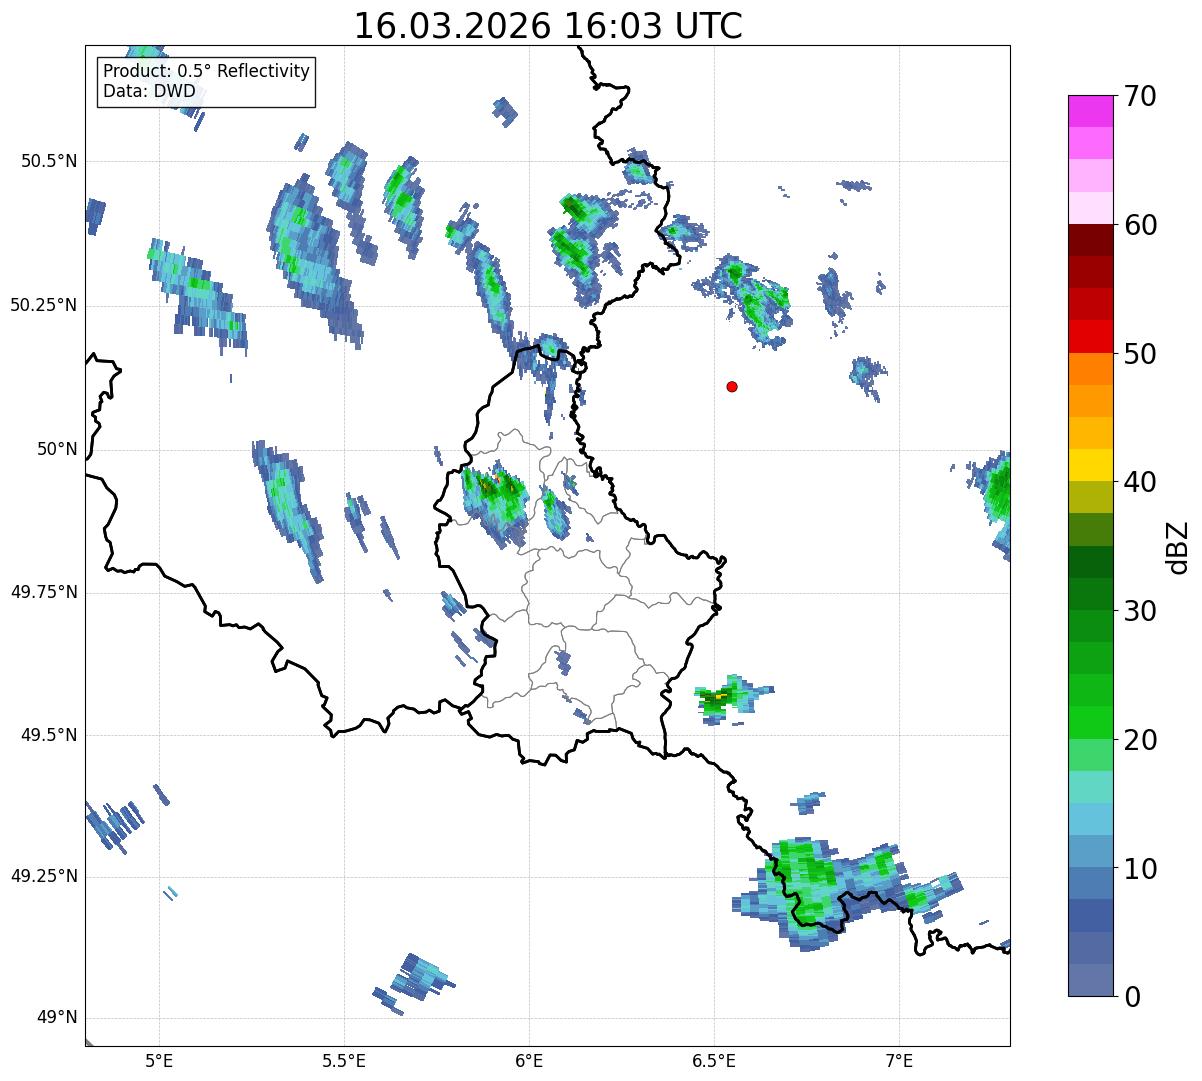Click the Product: 0.5° Reflectivity label
Image resolution: width=1202 pixels, height=1081 pixels.
click(x=206, y=71)
